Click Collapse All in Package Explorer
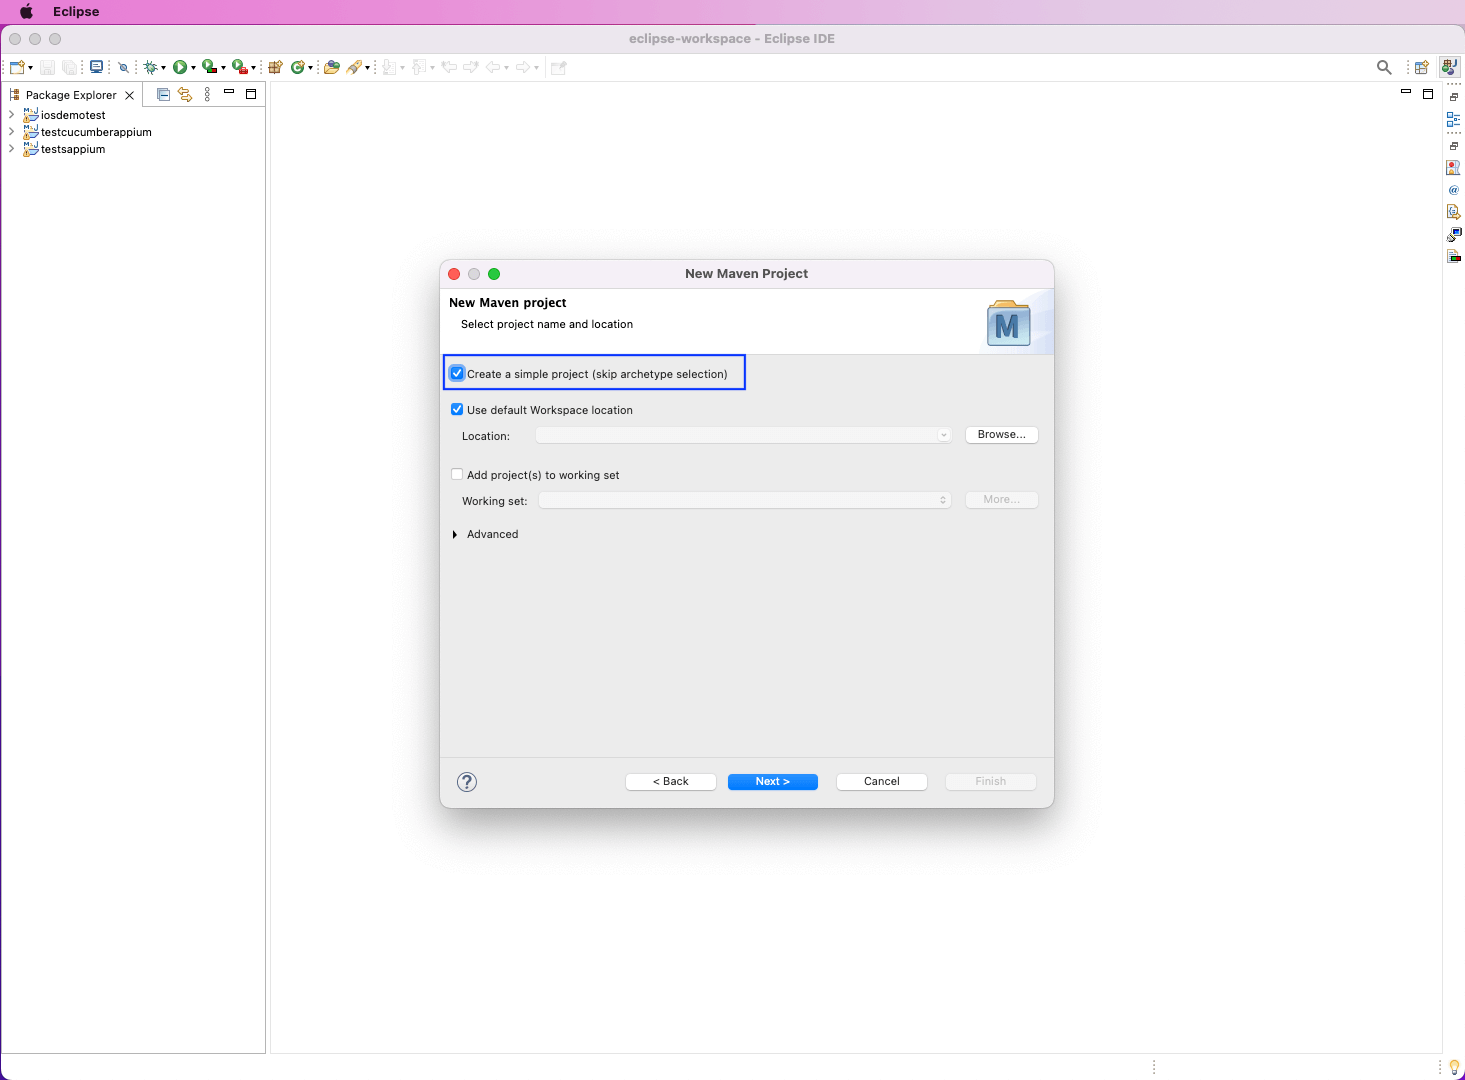The height and width of the screenshot is (1080, 1465). 163,94
